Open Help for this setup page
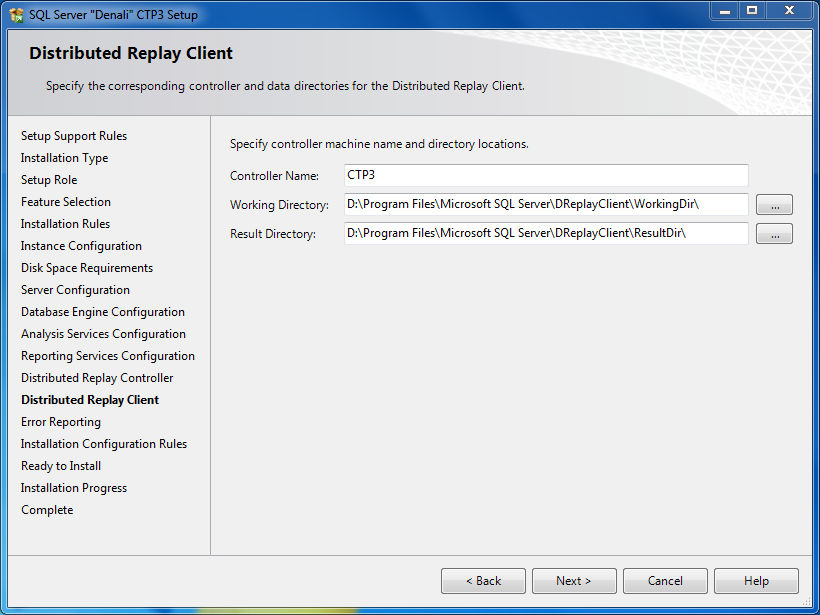 coord(756,581)
